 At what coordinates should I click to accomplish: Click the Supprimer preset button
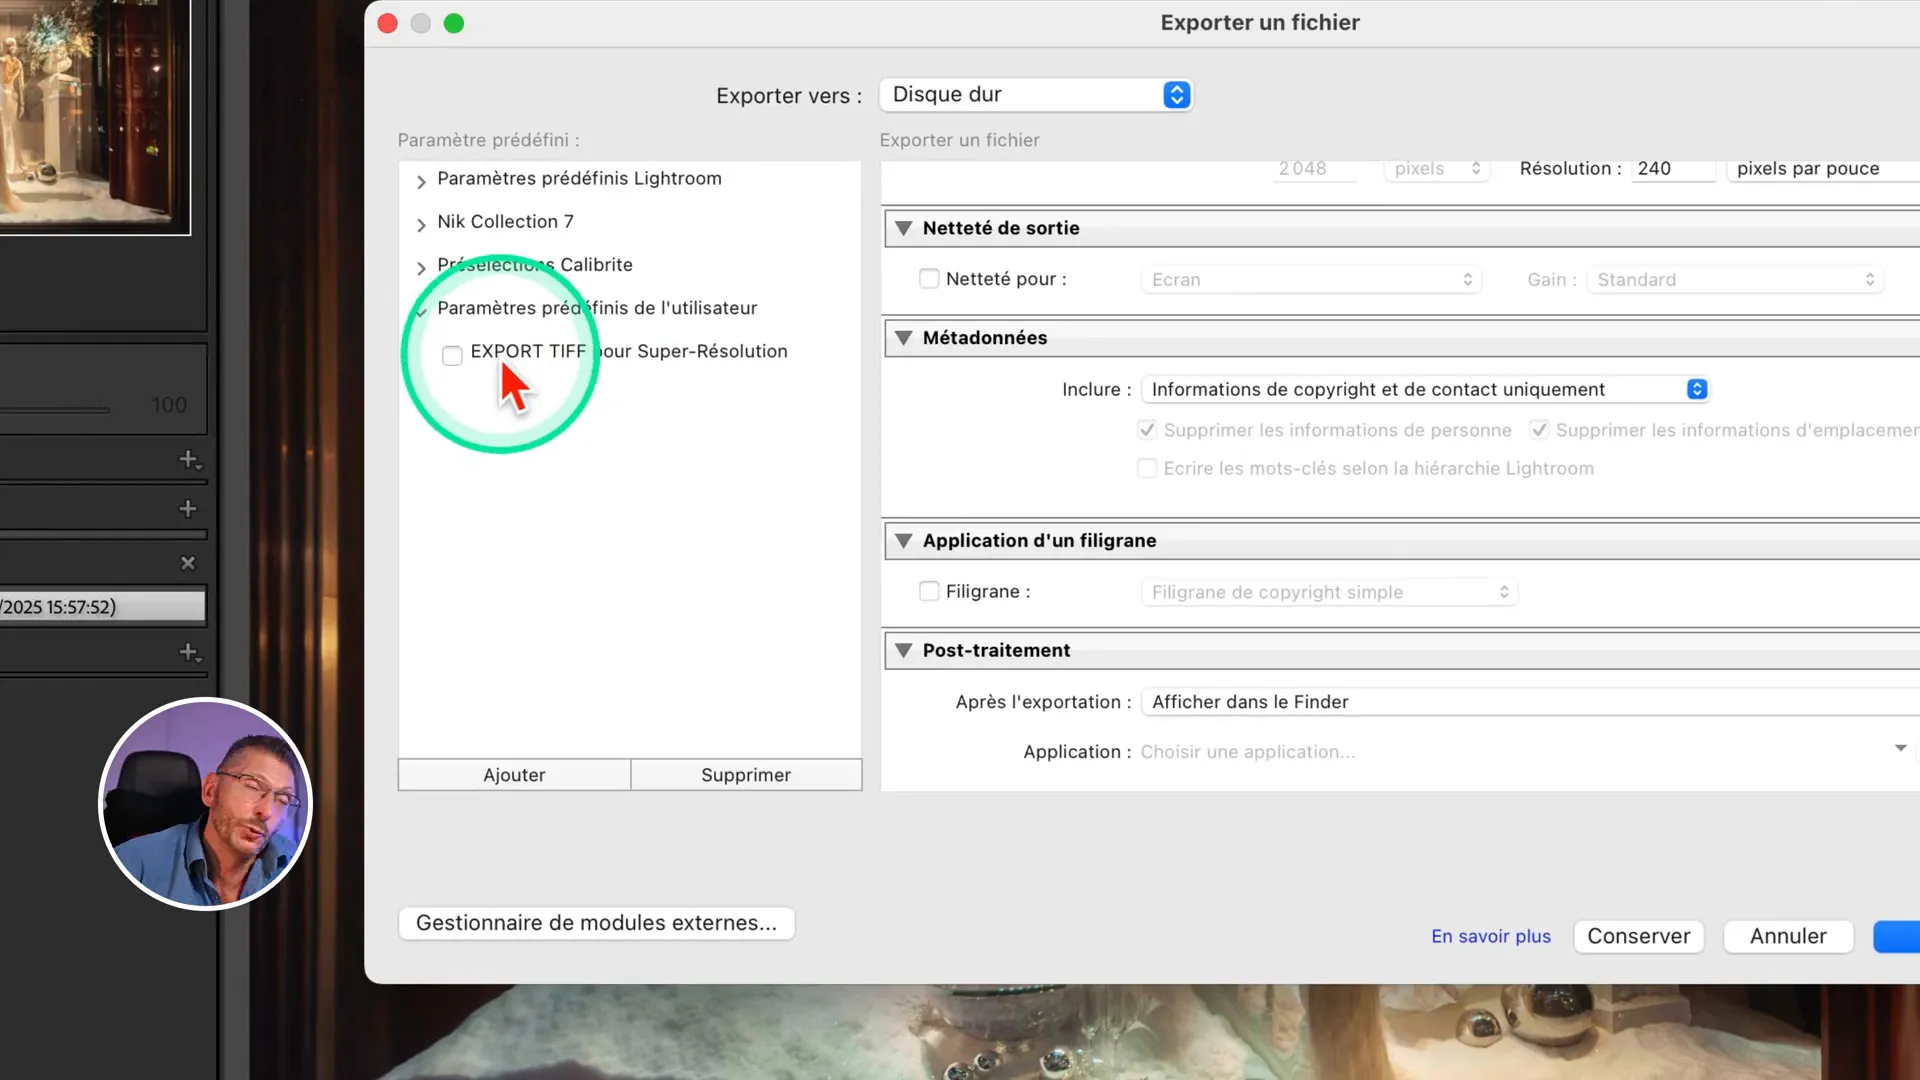point(746,775)
